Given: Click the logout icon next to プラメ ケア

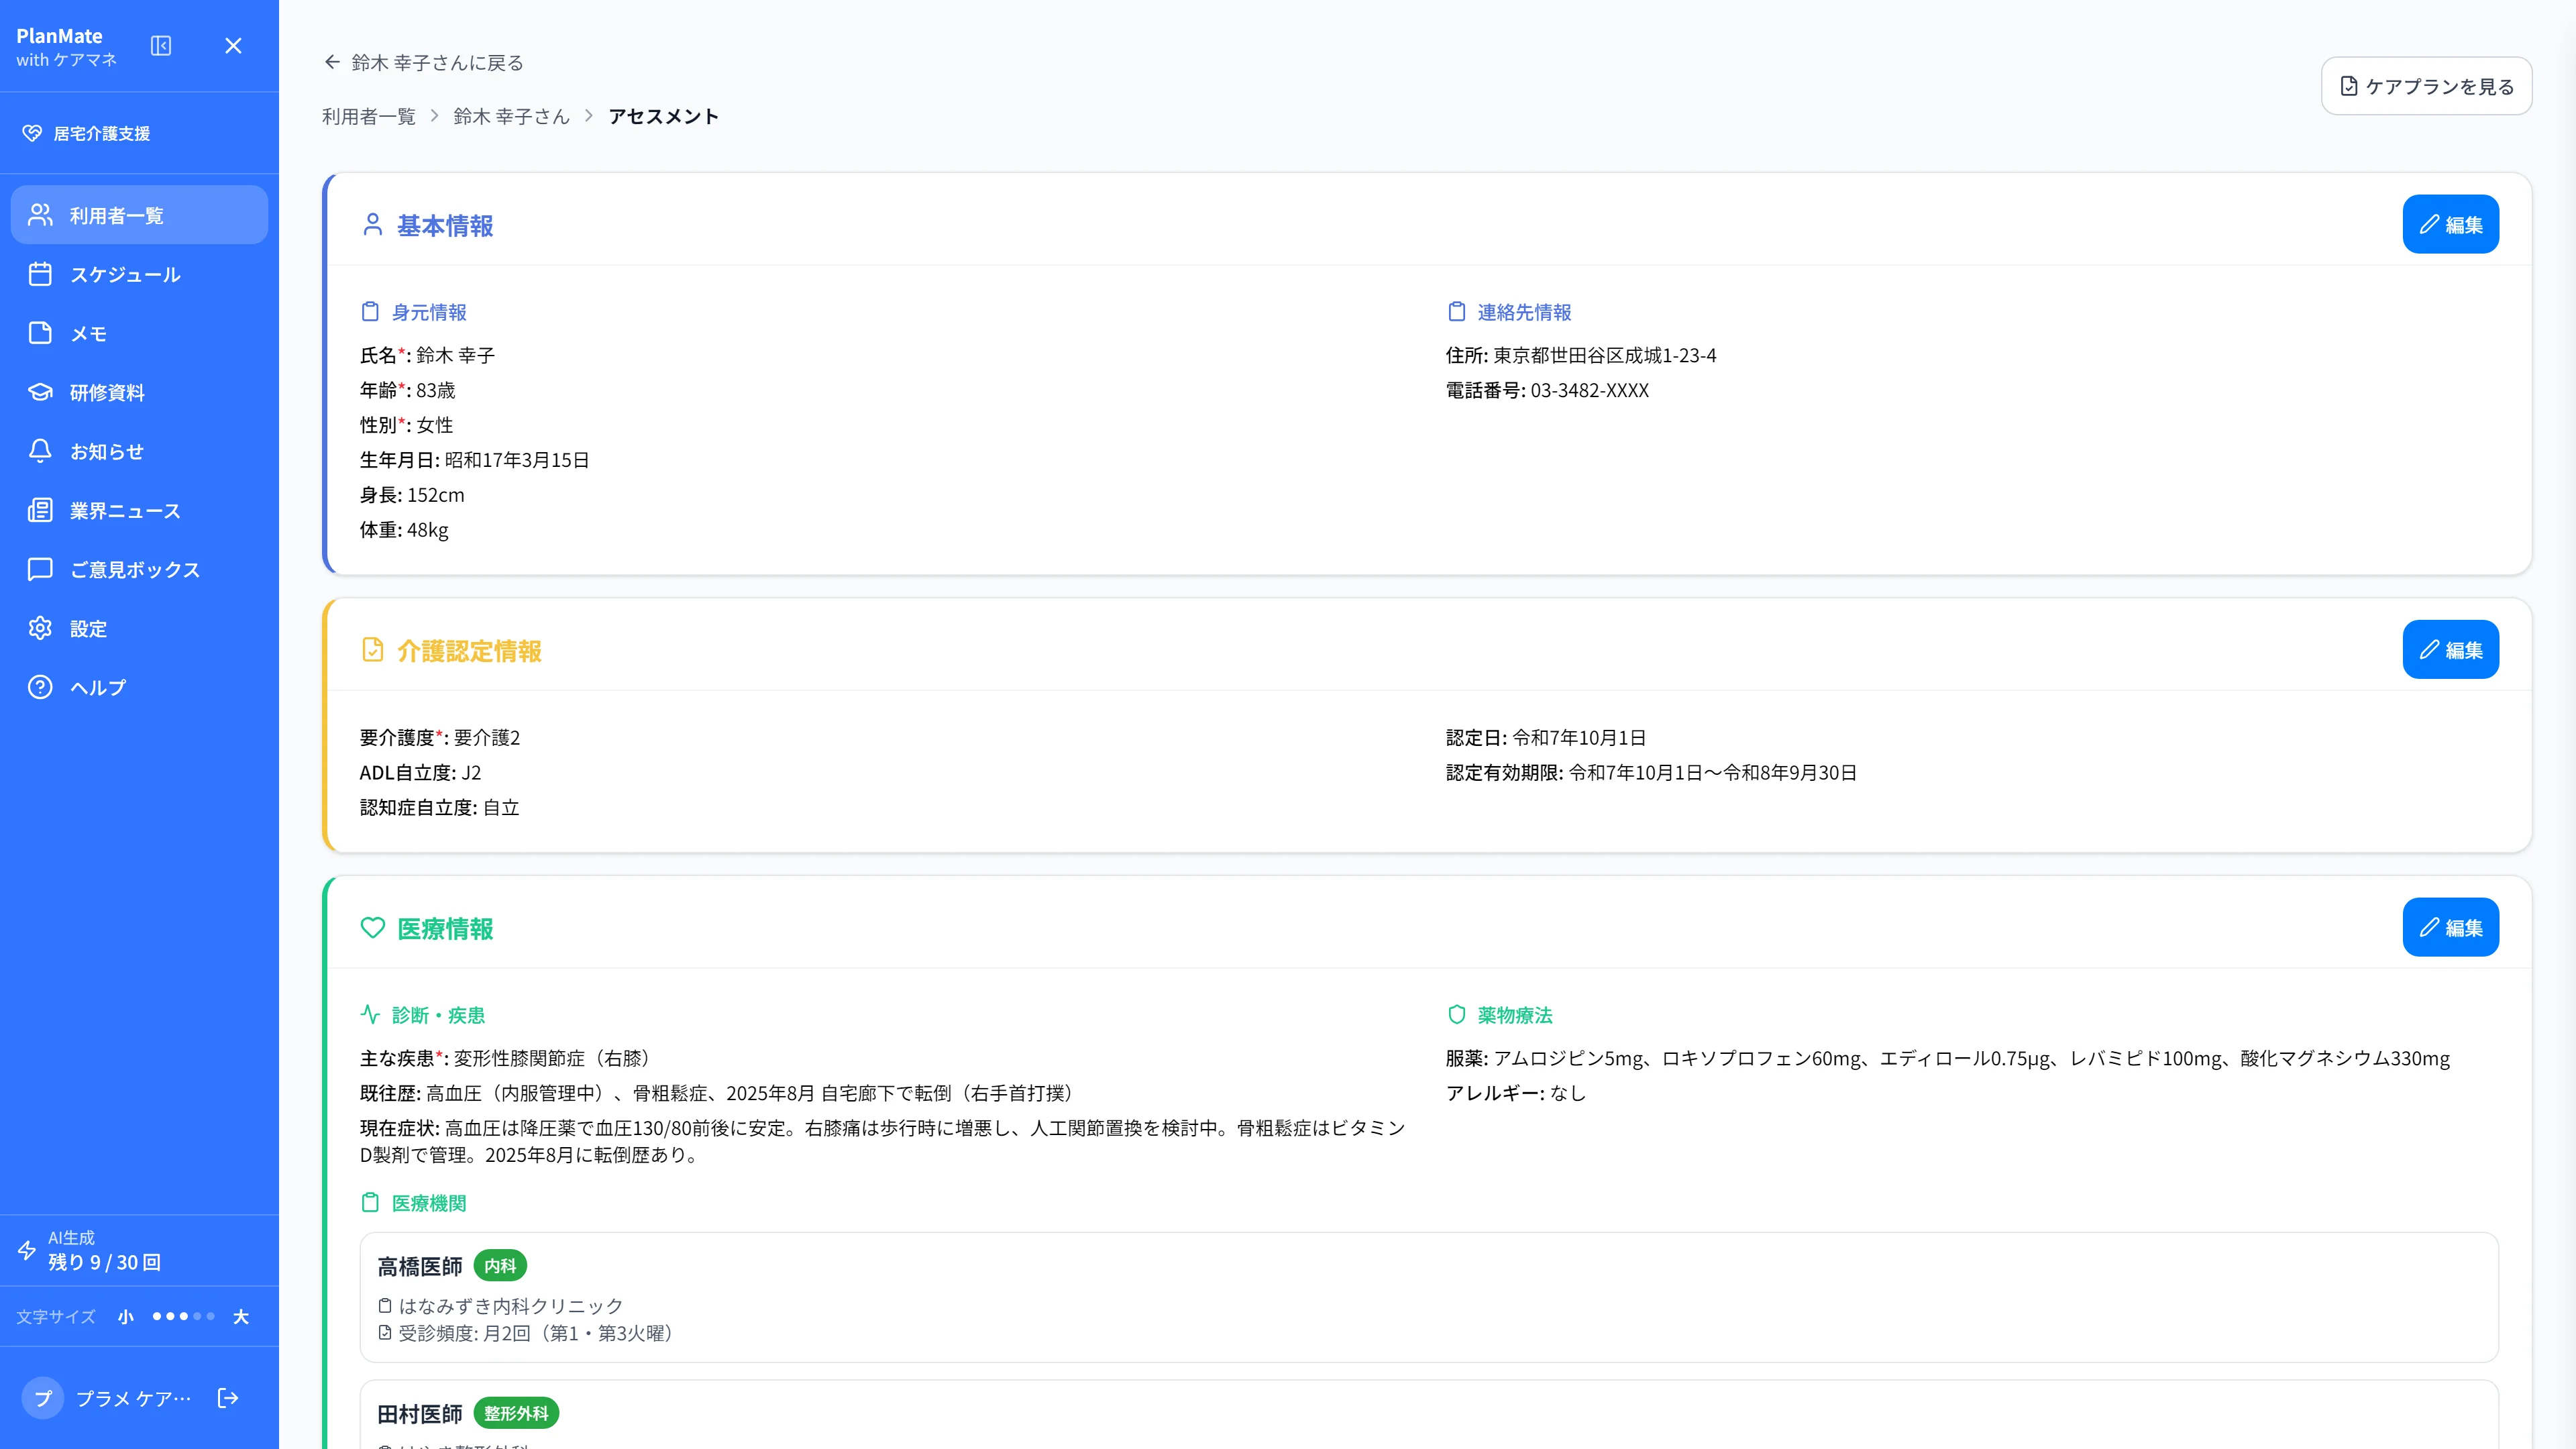Looking at the screenshot, I should click(228, 1398).
